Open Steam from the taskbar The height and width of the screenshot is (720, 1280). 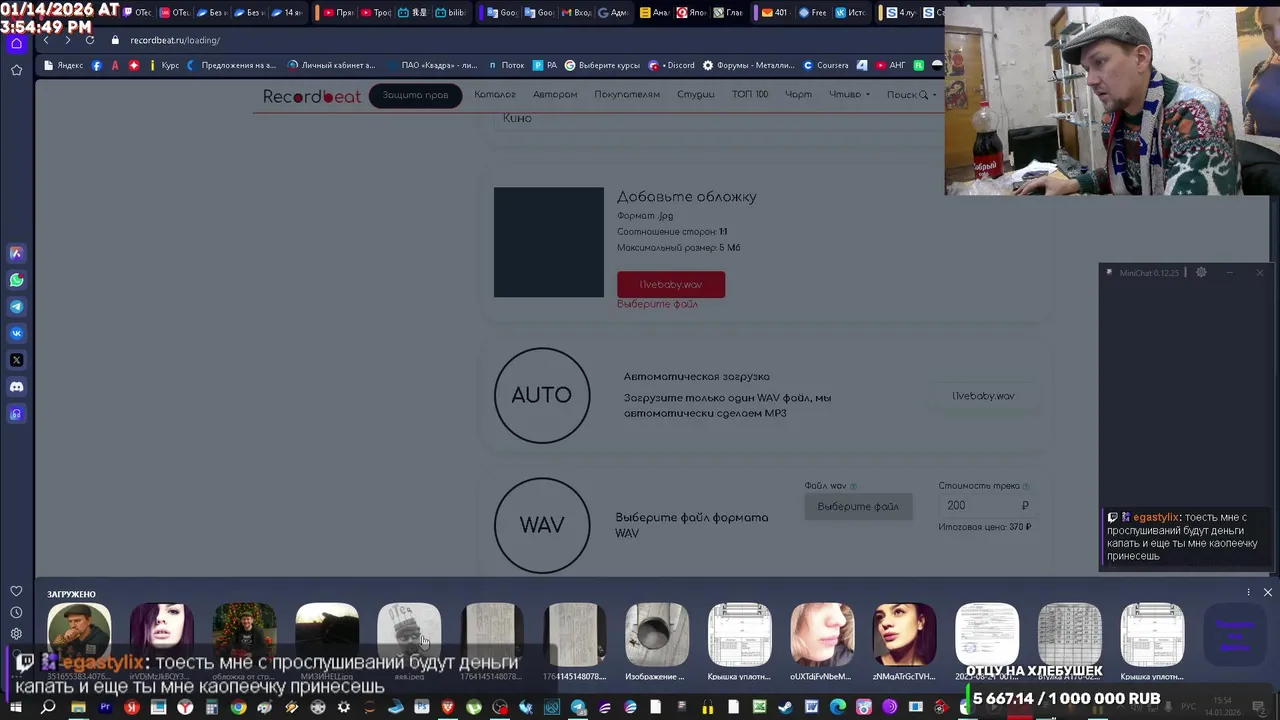click(x=785, y=708)
